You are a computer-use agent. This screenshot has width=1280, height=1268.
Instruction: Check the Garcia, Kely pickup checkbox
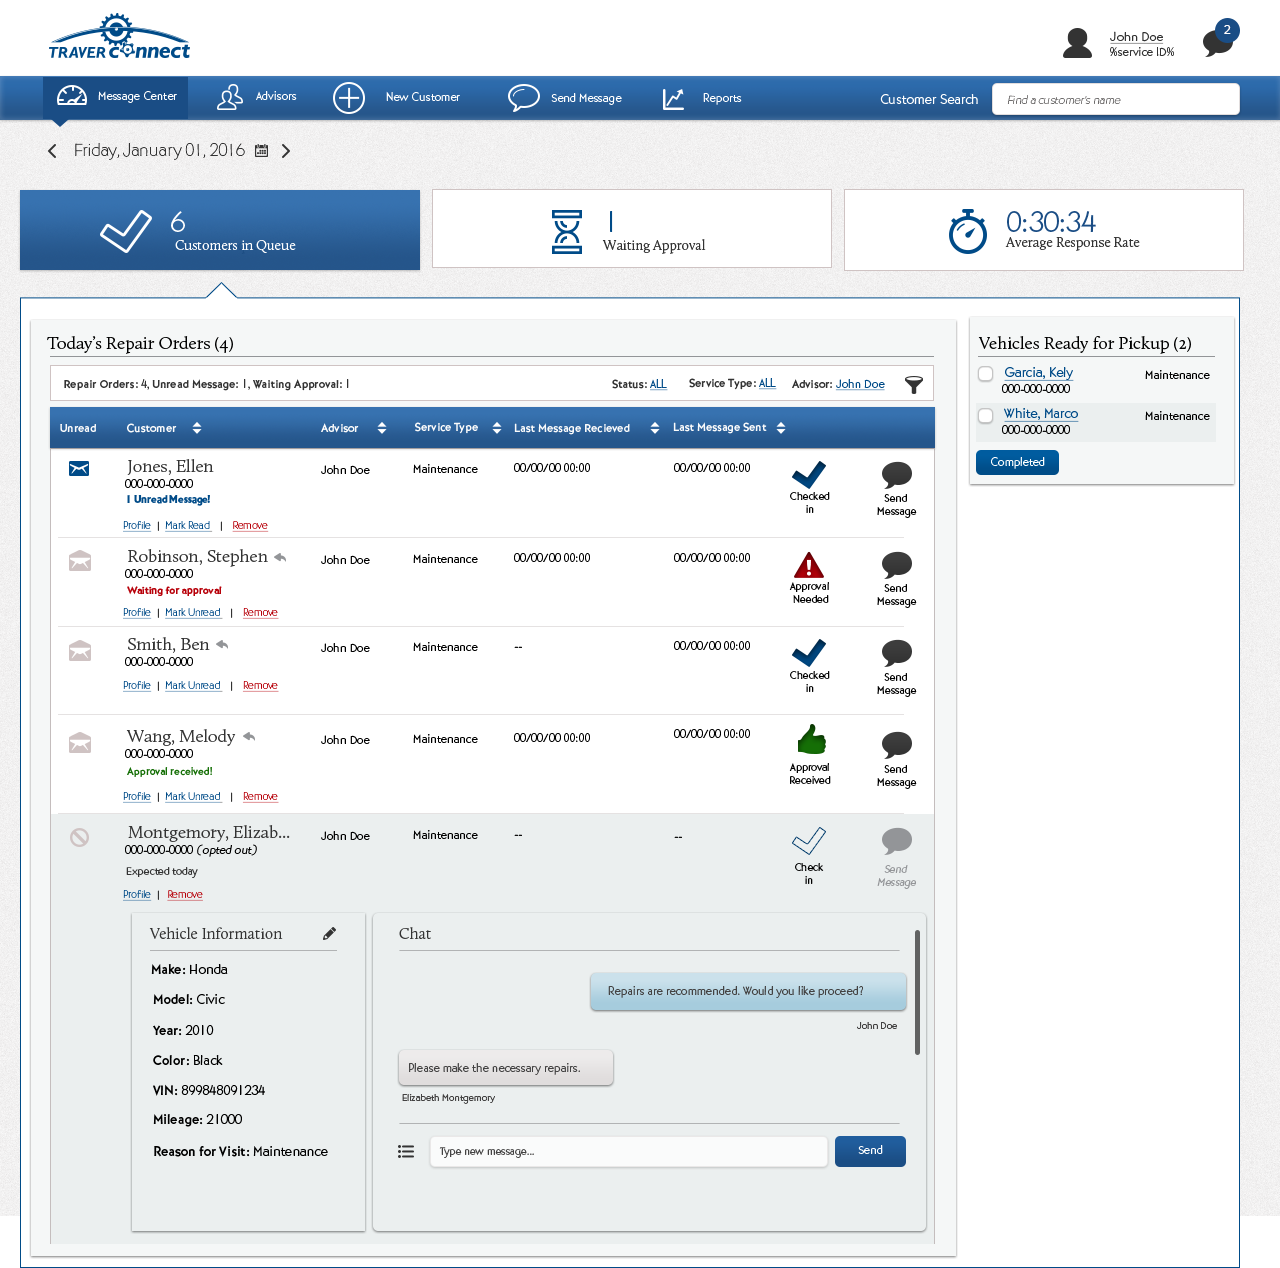[x=986, y=374]
